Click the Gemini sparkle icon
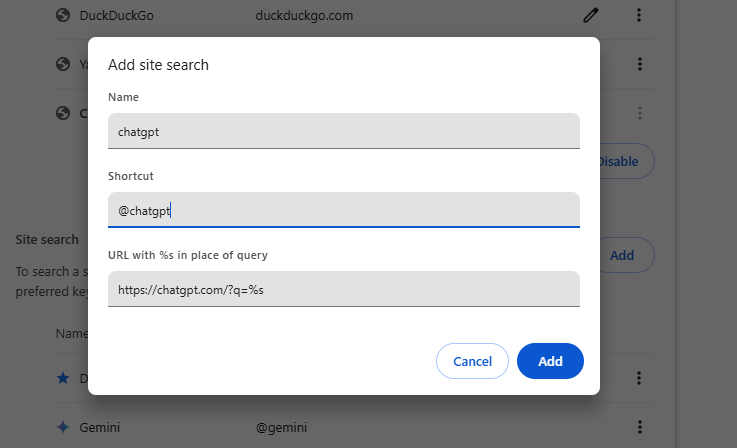737x448 pixels. point(63,427)
